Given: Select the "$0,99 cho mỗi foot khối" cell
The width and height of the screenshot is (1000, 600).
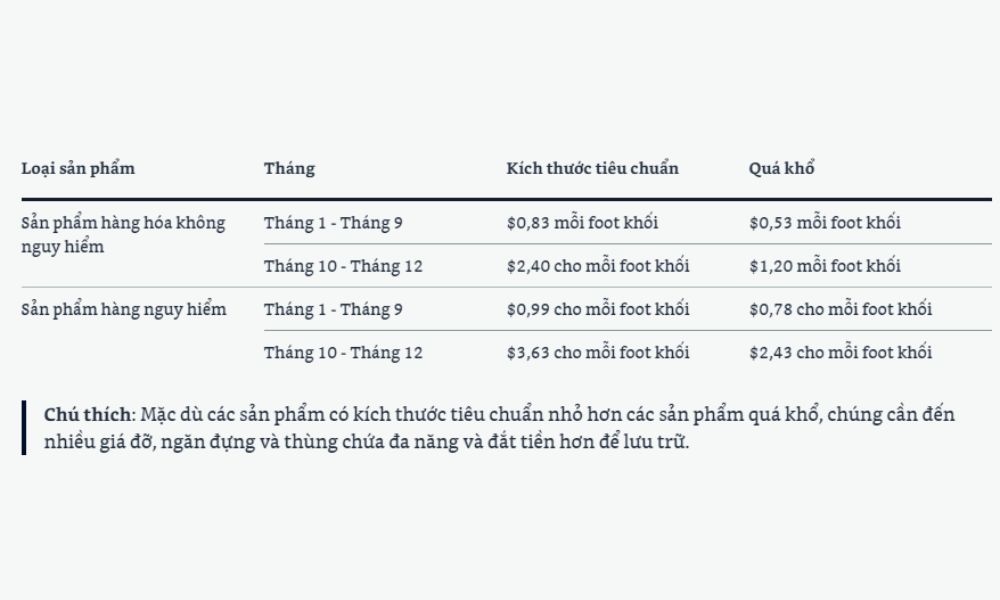Looking at the screenshot, I should click(x=597, y=309).
